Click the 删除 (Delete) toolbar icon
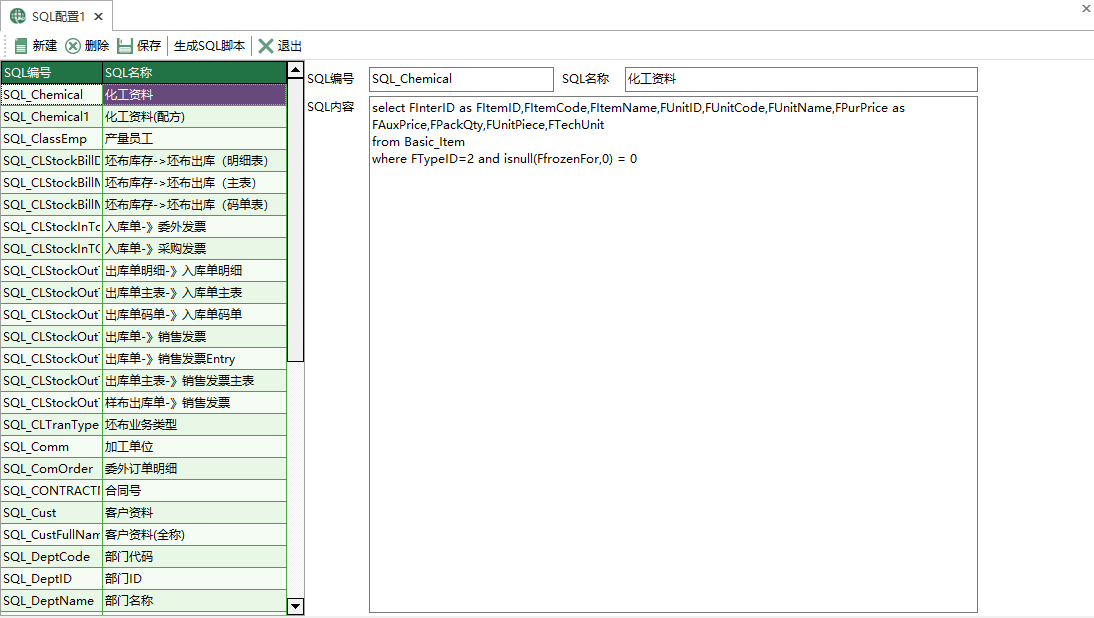1094x618 pixels. (x=73, y=46)
